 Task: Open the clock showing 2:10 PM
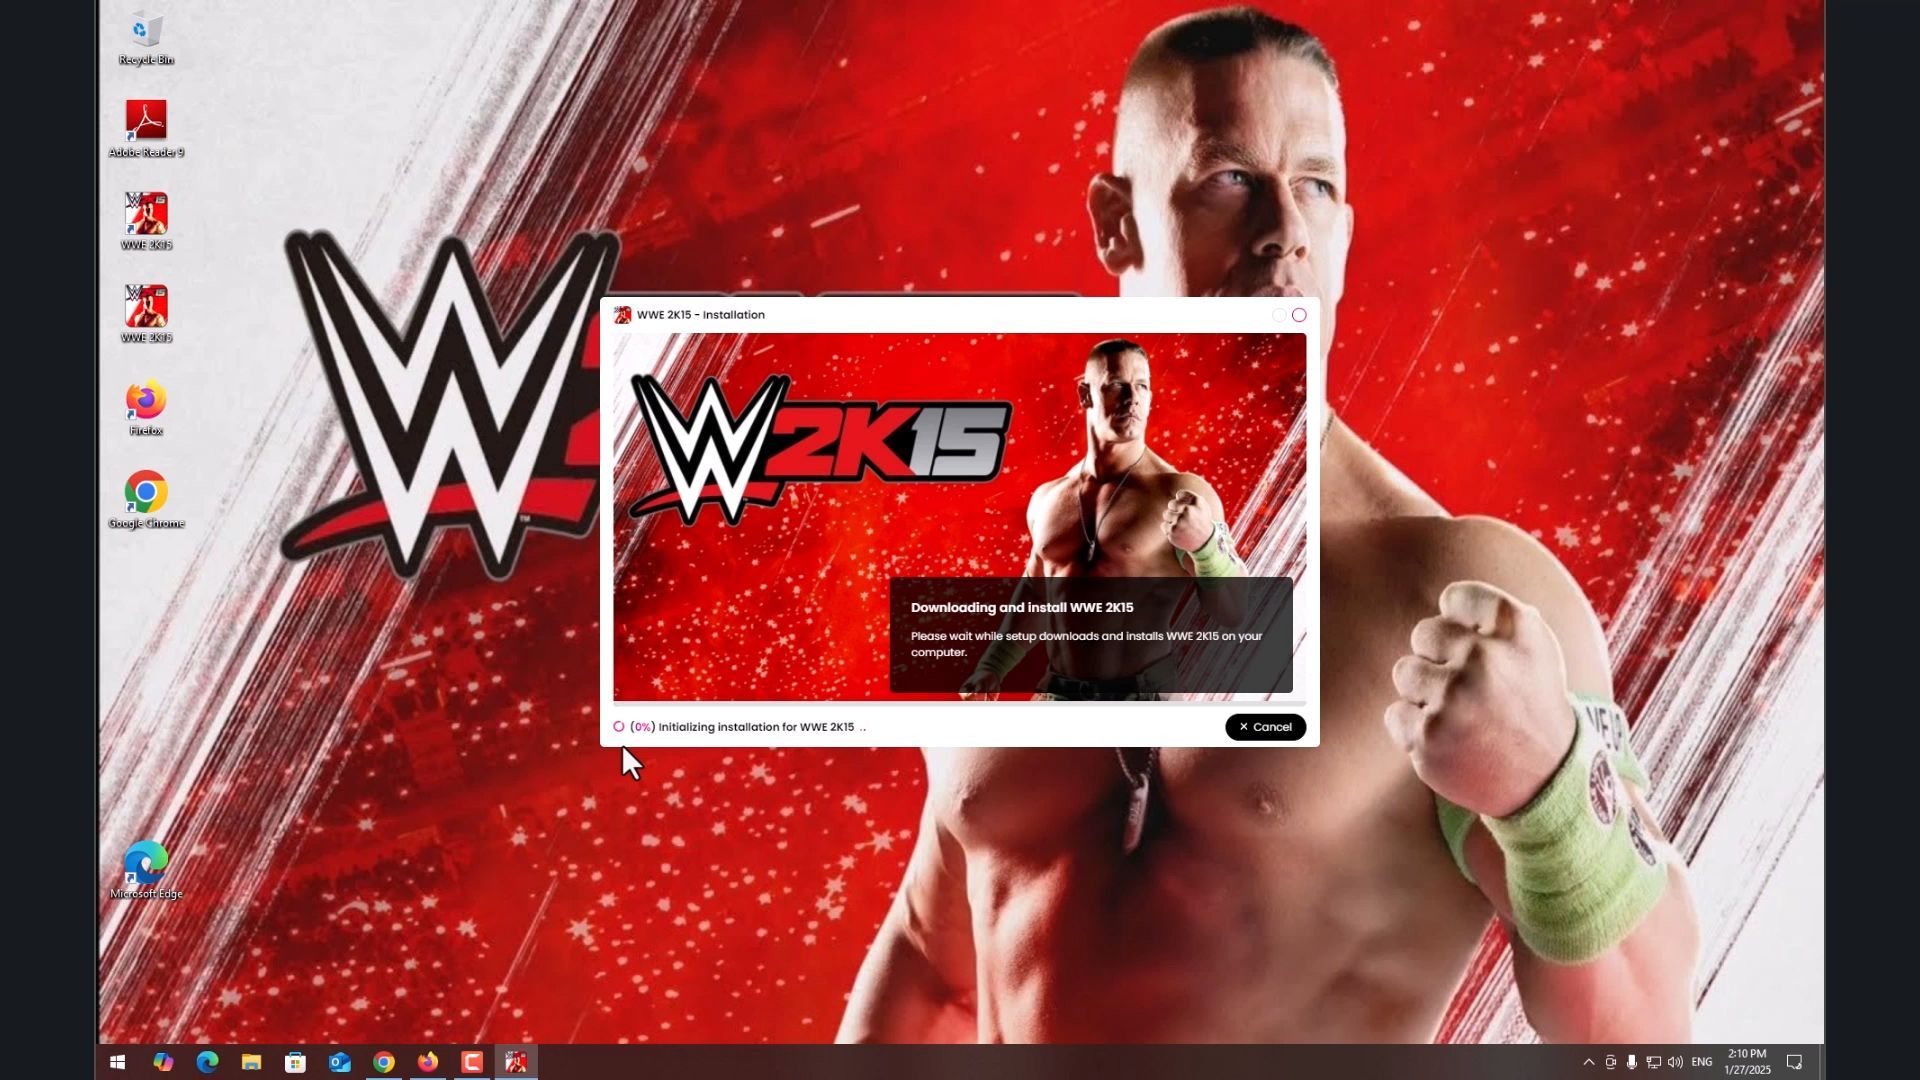1747,1062
